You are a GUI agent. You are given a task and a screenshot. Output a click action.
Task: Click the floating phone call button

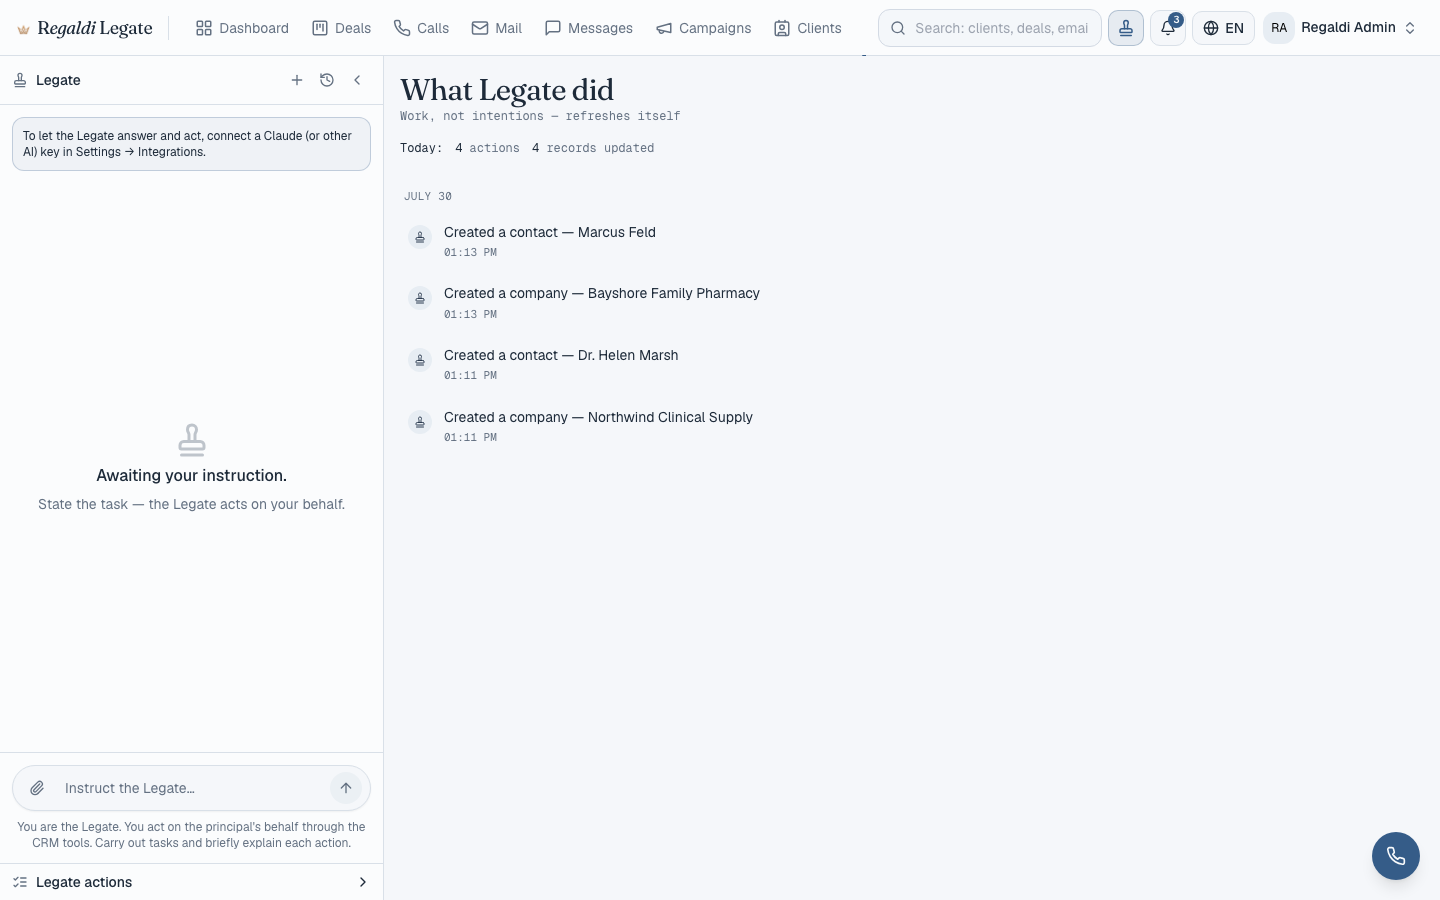pyautogui.click(x=1396, y=856)
